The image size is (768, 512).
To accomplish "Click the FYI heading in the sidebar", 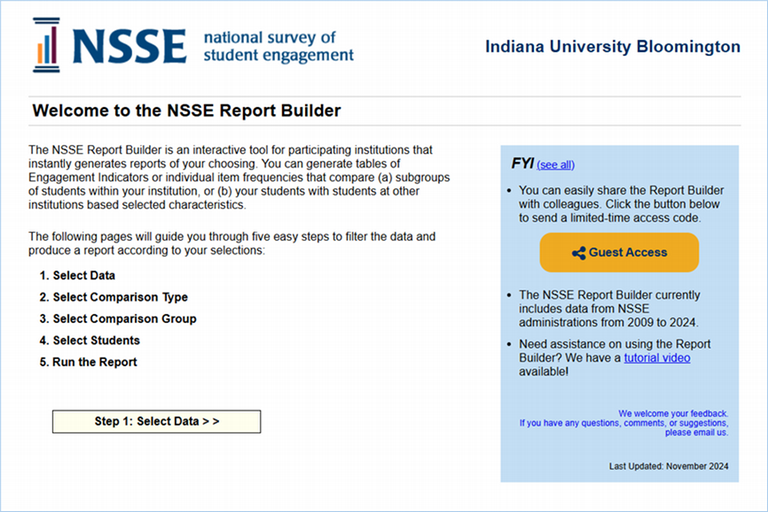I will coord(522,163).
